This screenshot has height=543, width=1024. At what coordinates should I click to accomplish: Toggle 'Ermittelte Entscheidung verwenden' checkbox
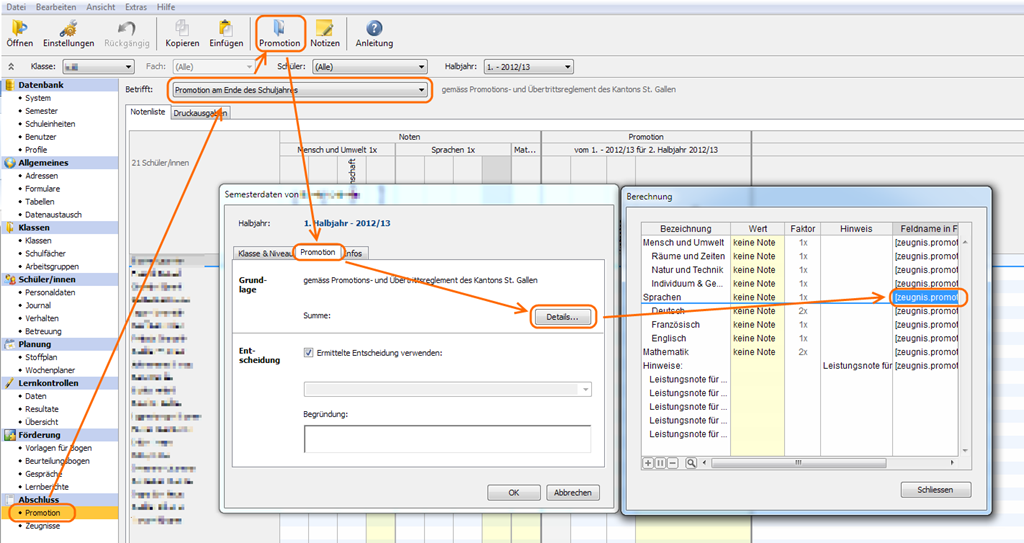pyautogui.click(x=309, y=352)
